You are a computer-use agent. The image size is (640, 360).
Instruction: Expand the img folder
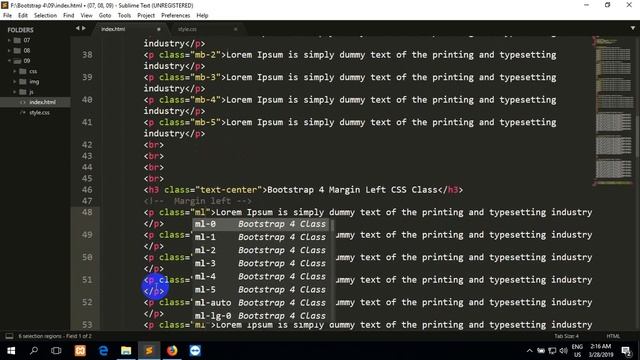[15, 82]
